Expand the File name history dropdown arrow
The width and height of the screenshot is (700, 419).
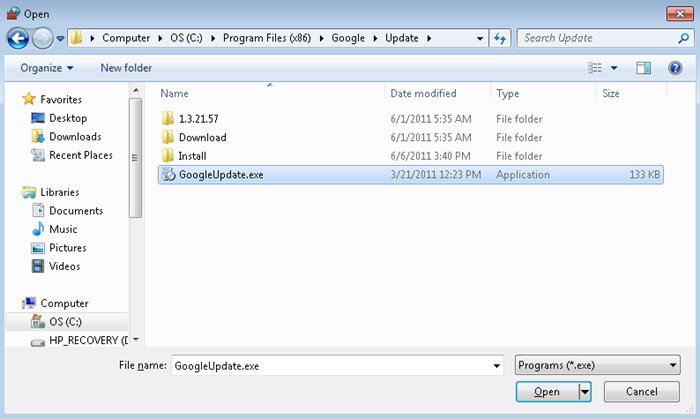click(x=497, y=365)
